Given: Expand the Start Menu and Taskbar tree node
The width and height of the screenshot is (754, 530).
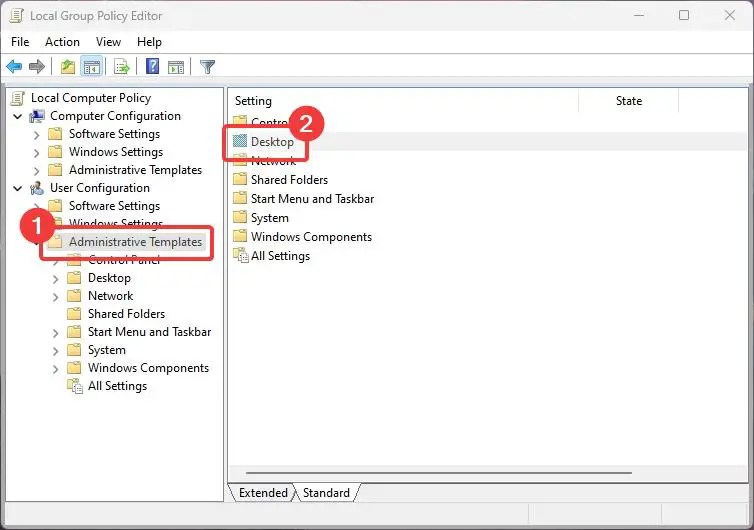Looking at the screenshot, I should (55, 333).
